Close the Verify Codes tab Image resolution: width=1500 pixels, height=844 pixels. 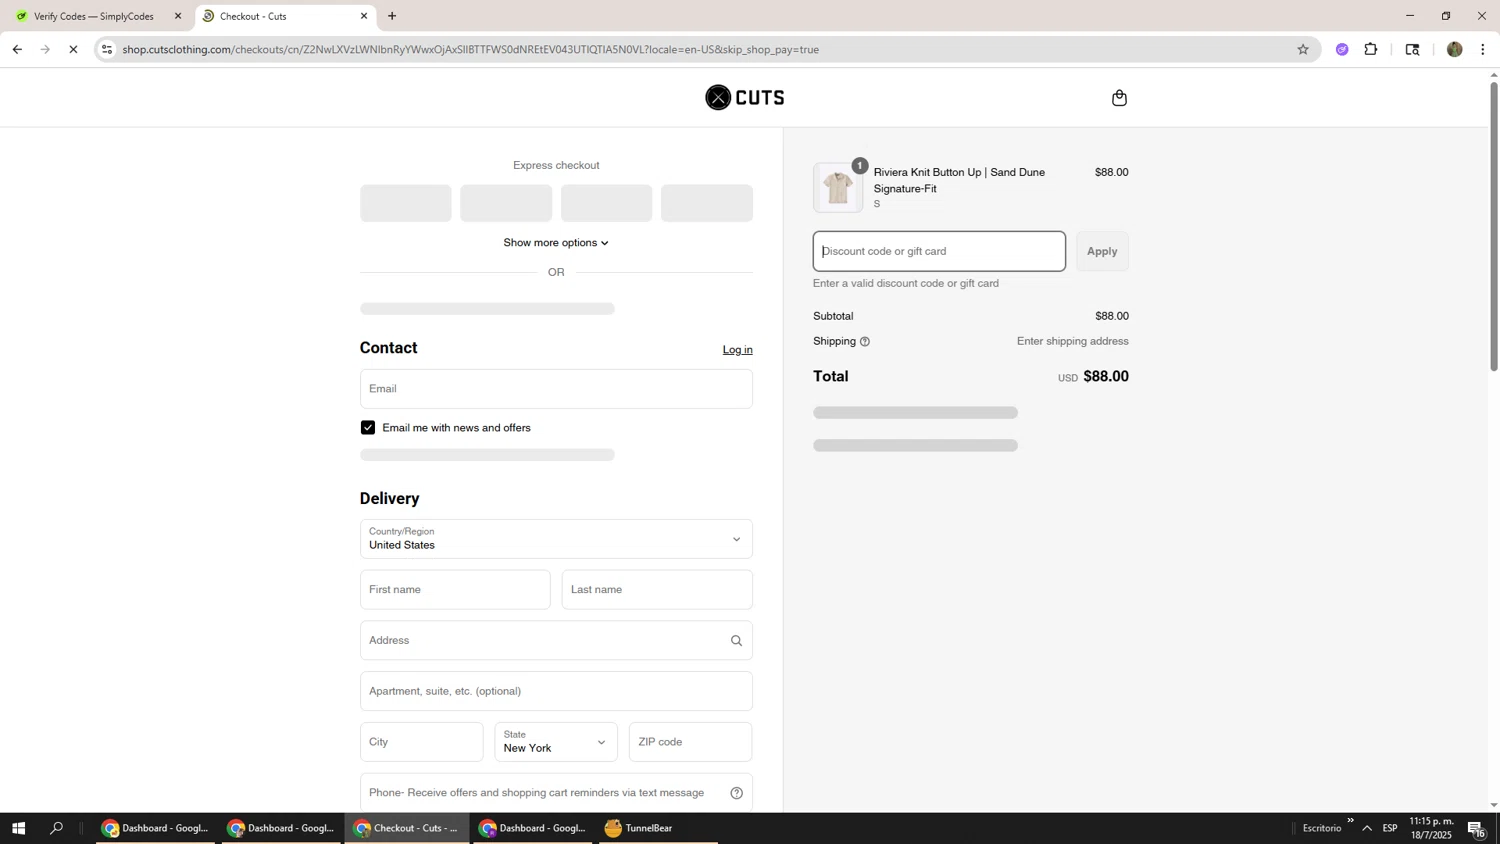(178, 16)
